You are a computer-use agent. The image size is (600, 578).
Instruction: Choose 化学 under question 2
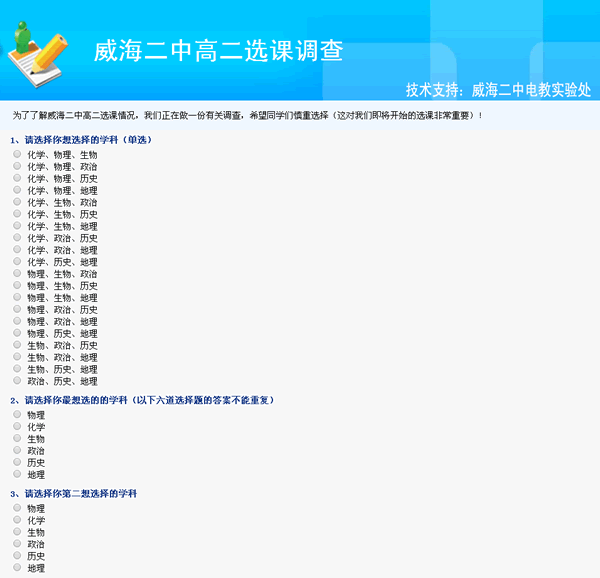[17, 426]
